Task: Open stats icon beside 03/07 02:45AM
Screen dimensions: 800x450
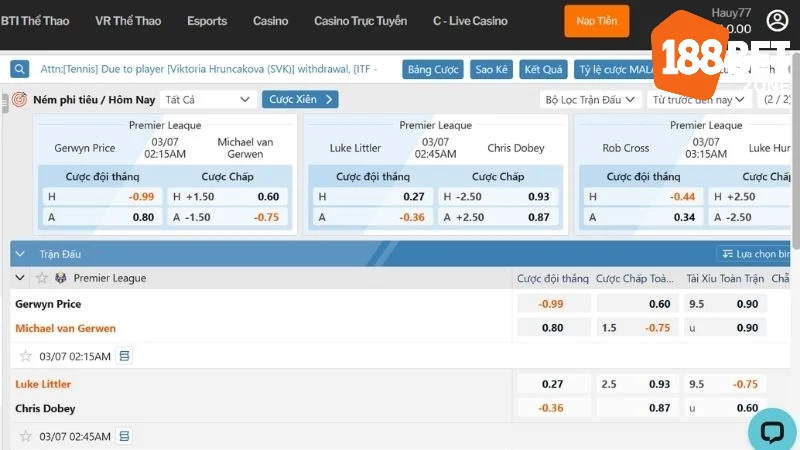Action: point(124,436)
